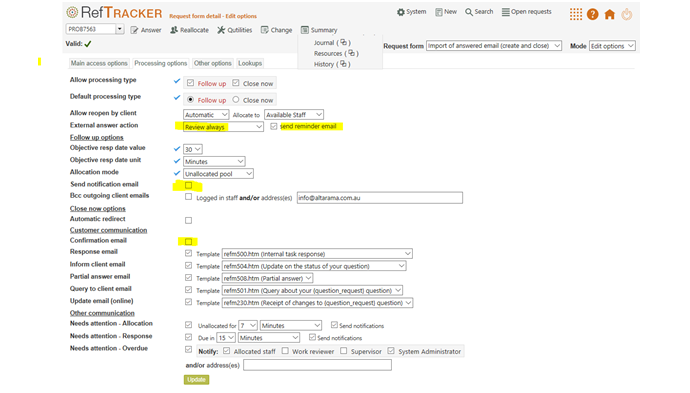This screenshot has height=393, width=690.
Task: Toggle the Close now allow checkbox
Action: pos(236,83)
